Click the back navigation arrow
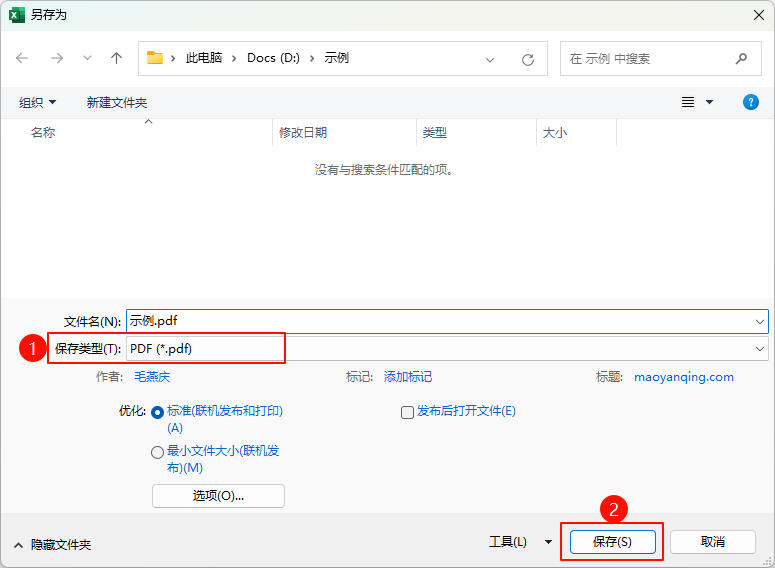The width and height of the screenshot is (775, 568). click(x=23, y=58)
